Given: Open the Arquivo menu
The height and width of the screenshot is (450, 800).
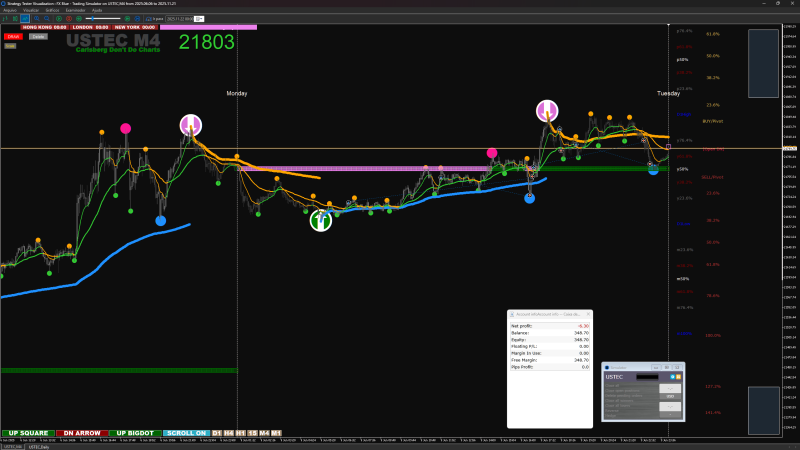Looking at the screenshot, I should point(10,10).
